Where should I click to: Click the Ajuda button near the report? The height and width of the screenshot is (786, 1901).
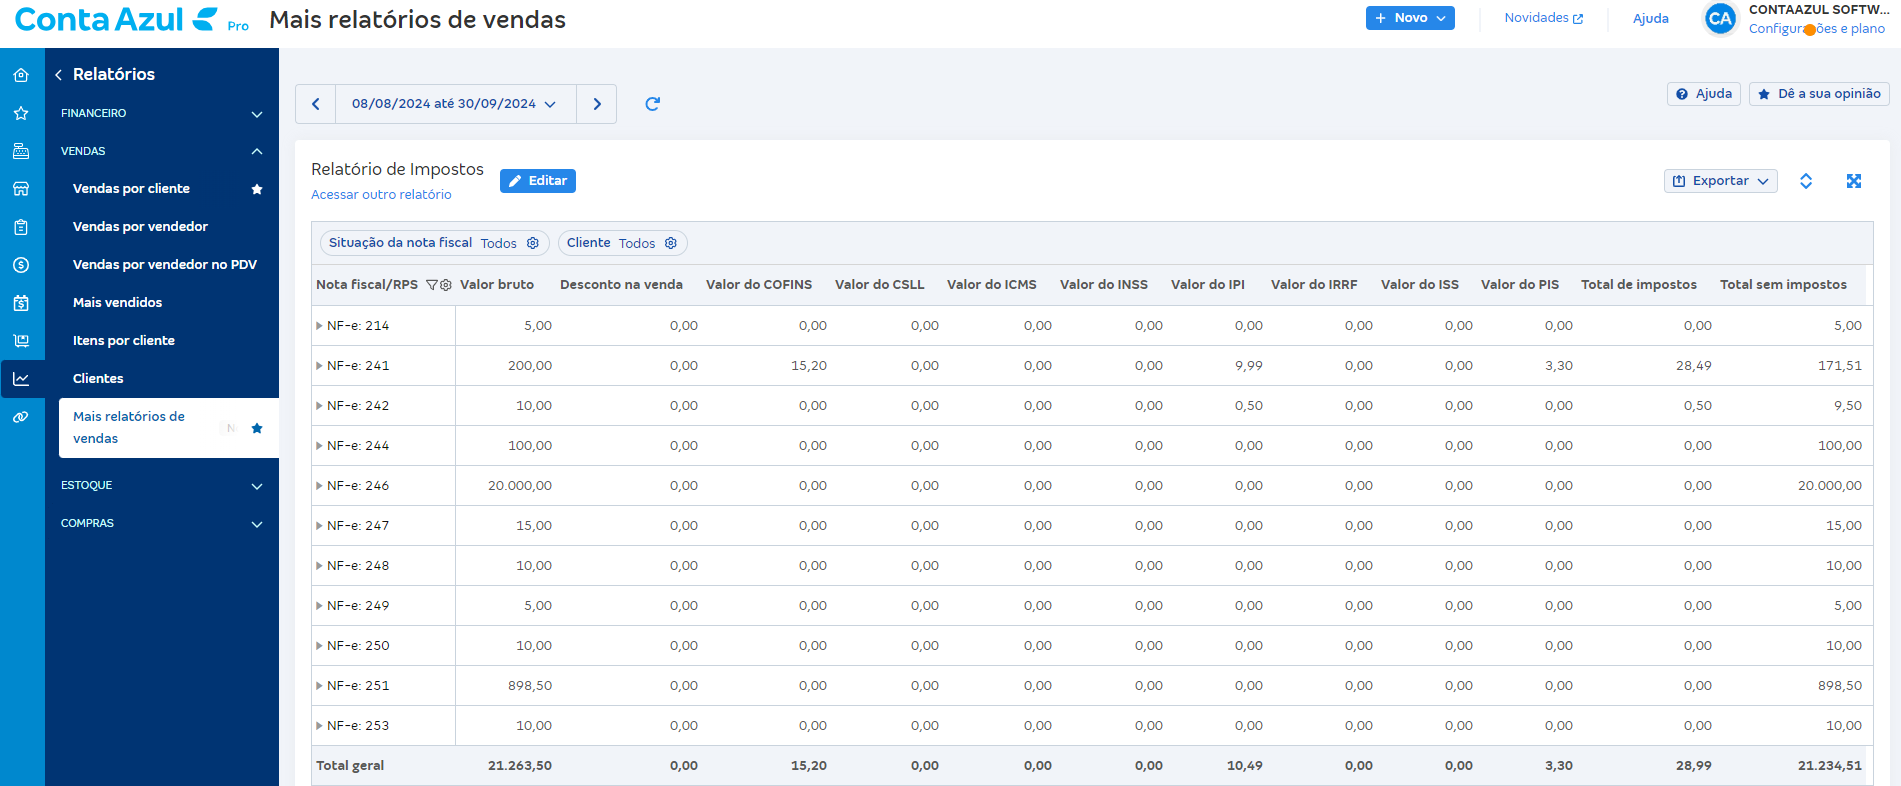(1704, 94)
